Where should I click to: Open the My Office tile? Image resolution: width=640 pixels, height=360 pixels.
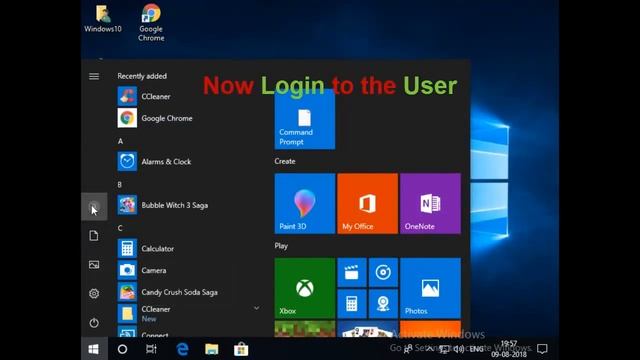tap(367, 203)
